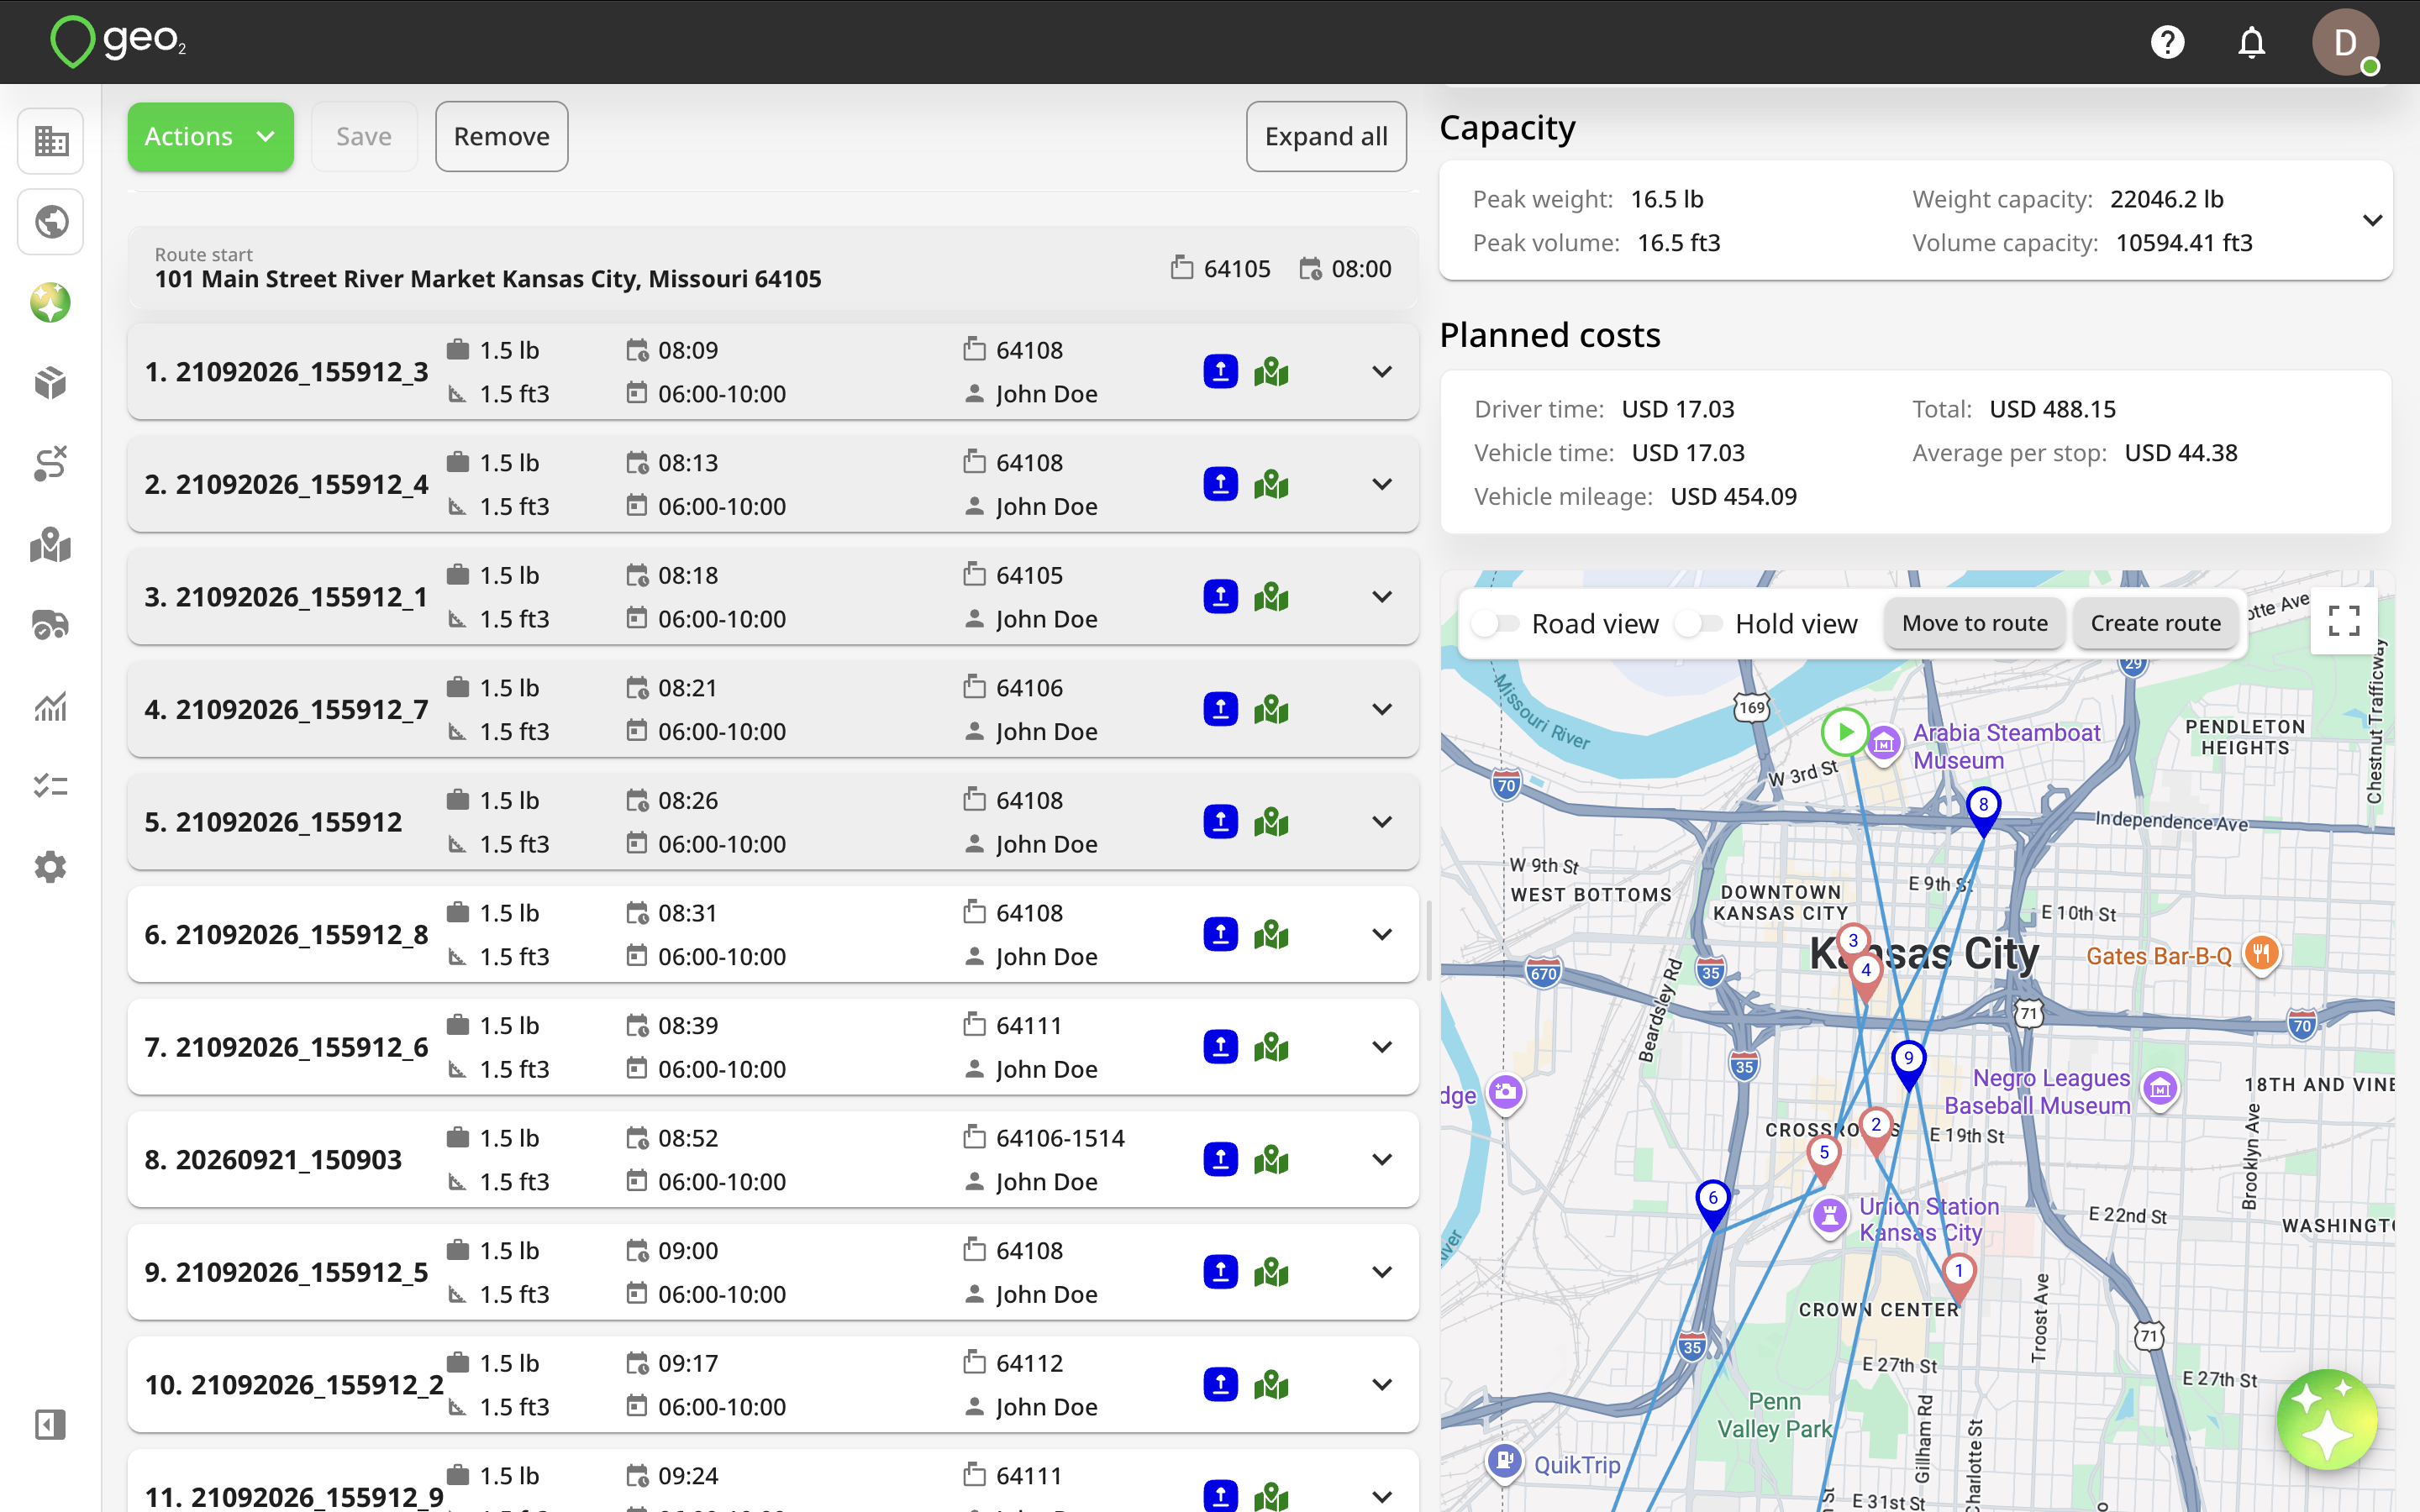Open the map pin sidebar icon
Image resolution: width=2420 pixels, height=1512 pixels.
pyautogui.click(x=51, y=545)
